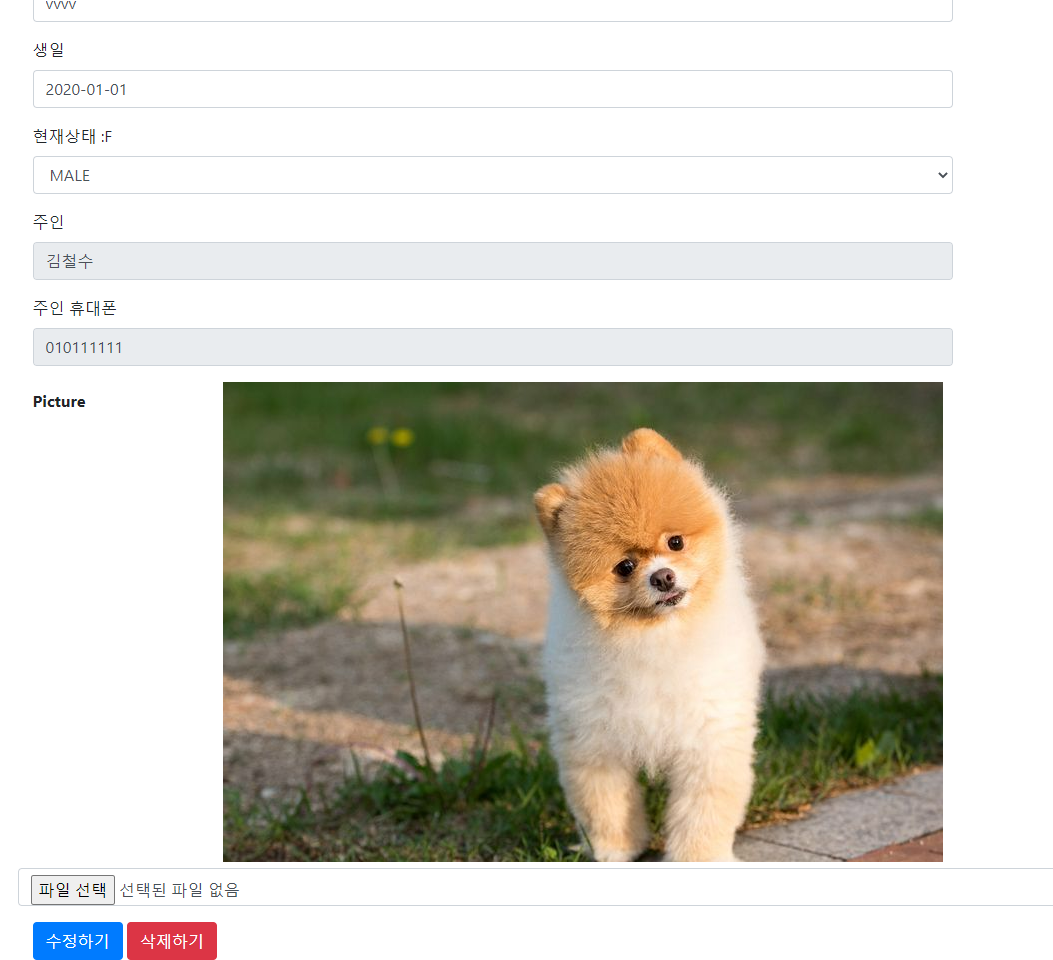The height and width of the screenshot is (960, 1053).
Task: Click the 주인 휴대폰 label
Action: (x=74, y=308)
